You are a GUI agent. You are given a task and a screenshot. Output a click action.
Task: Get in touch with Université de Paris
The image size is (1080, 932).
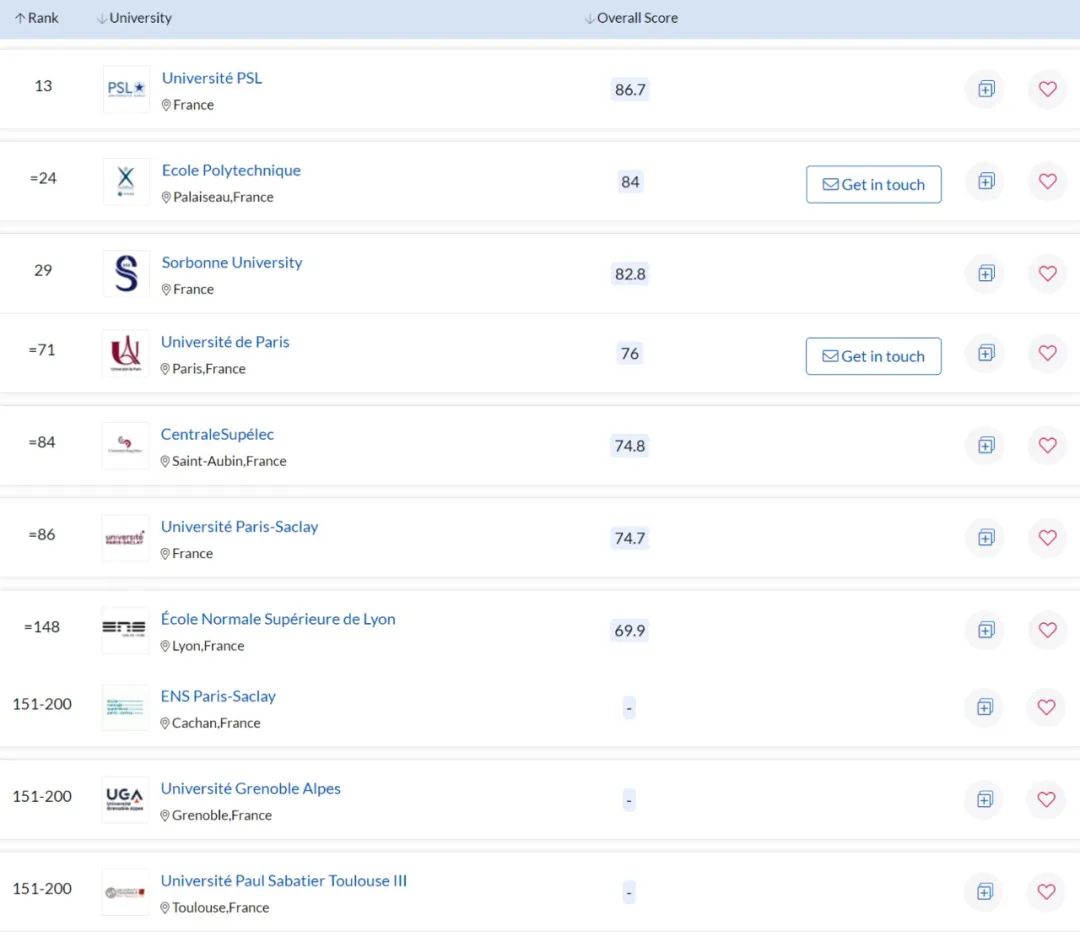tap(873, 356)
